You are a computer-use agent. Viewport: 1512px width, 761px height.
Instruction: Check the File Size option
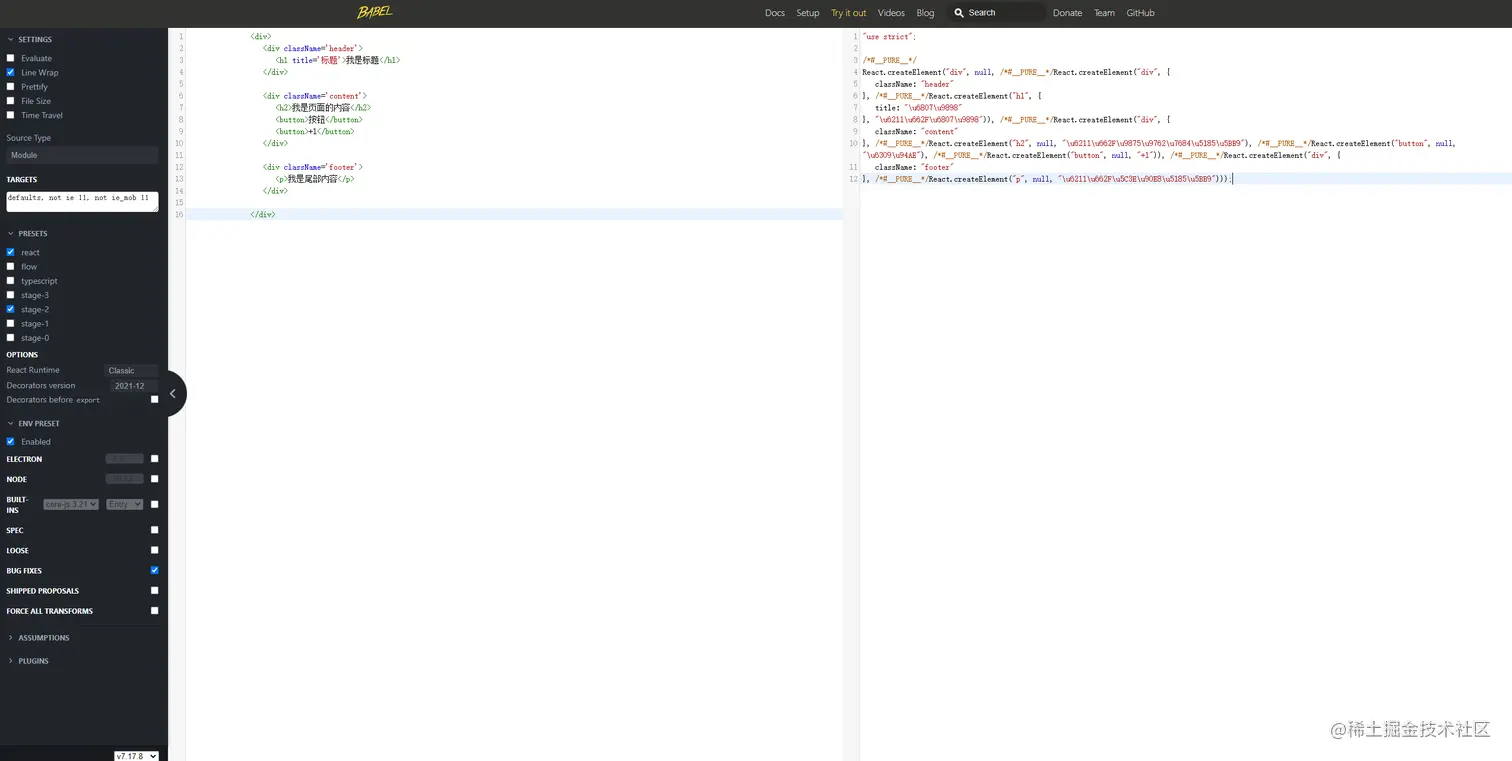click(x=11, y=100)
